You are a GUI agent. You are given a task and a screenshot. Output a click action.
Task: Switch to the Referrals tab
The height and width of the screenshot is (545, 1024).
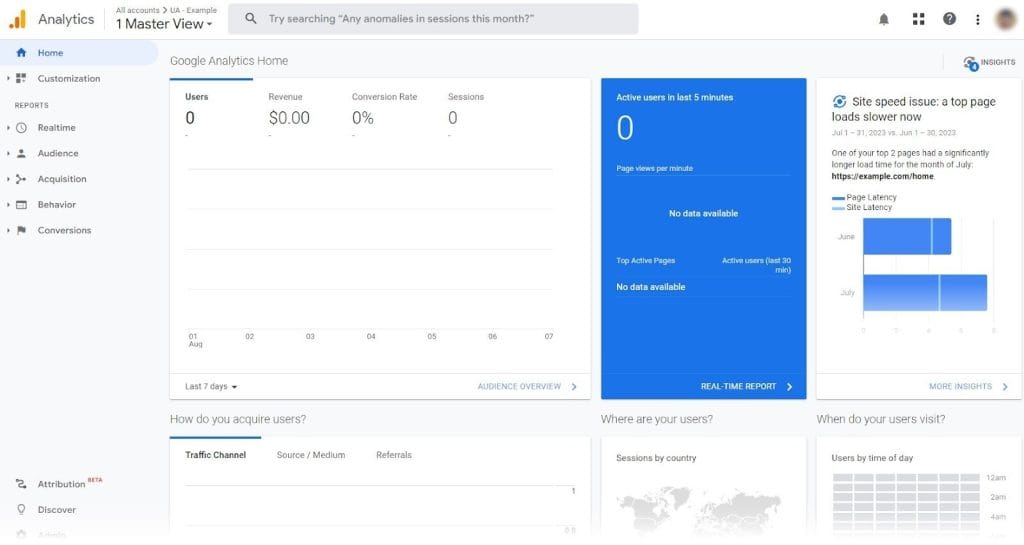pos(393,455)
